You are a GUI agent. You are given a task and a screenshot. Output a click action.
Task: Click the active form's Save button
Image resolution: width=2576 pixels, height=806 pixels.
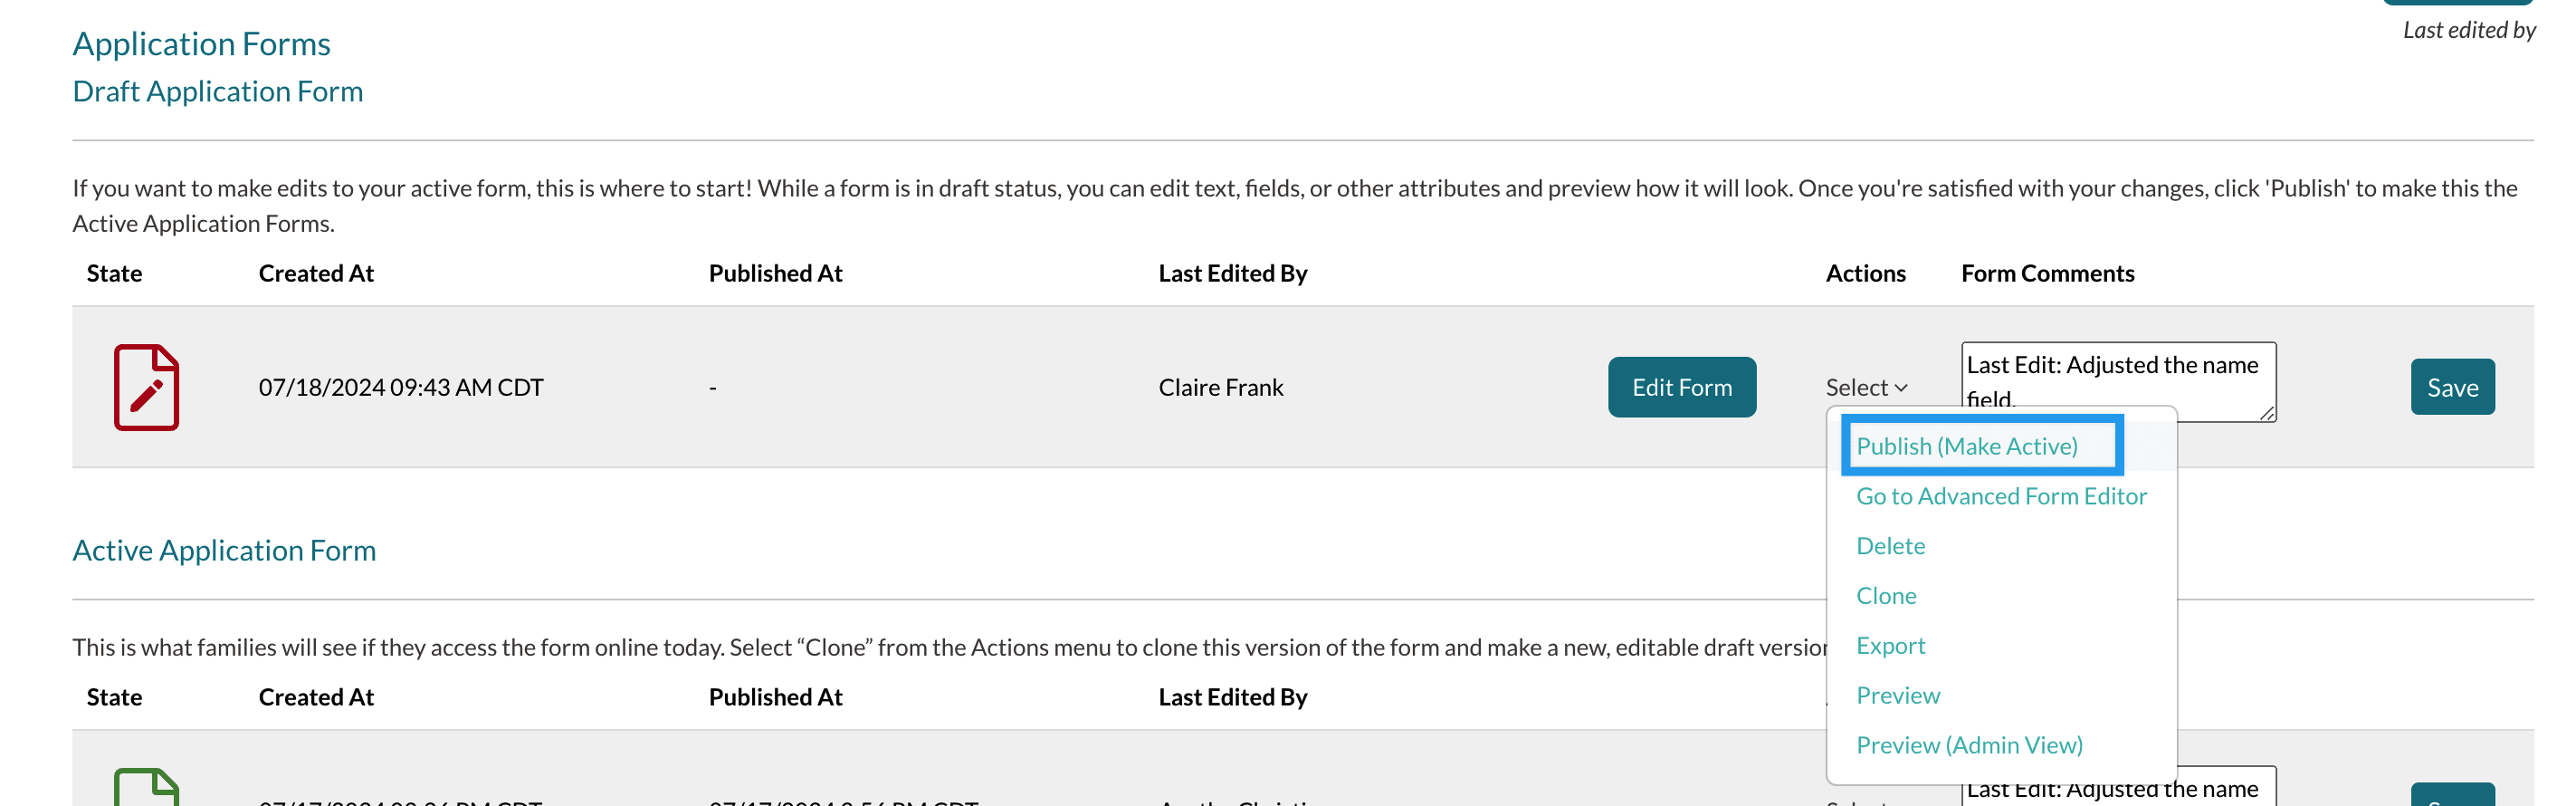pos(2451,796)
